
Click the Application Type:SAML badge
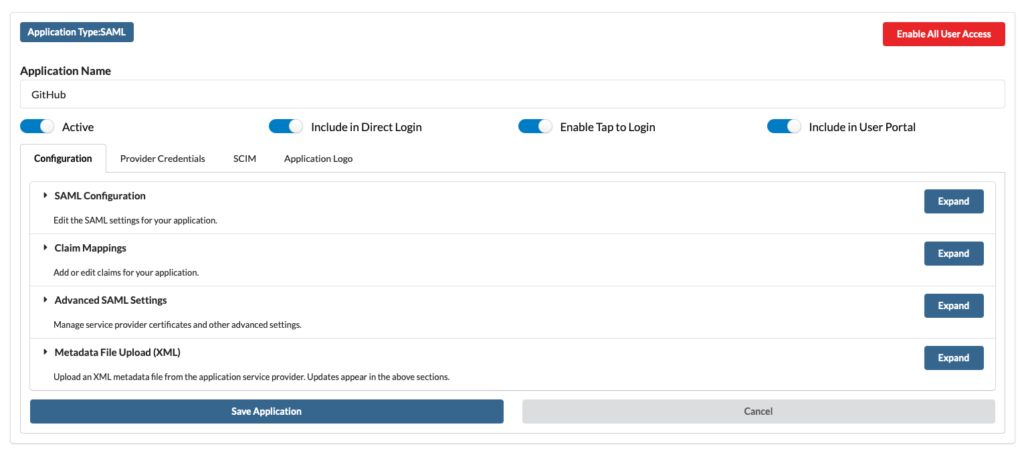77,32
